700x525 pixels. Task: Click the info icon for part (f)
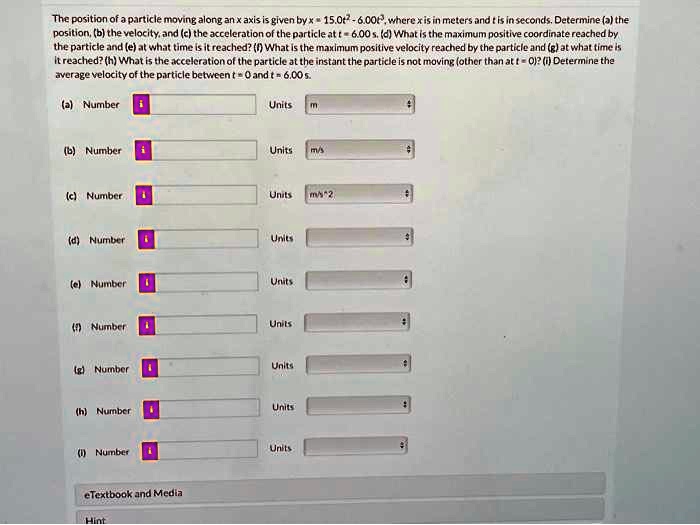click(x=147, y=325)
